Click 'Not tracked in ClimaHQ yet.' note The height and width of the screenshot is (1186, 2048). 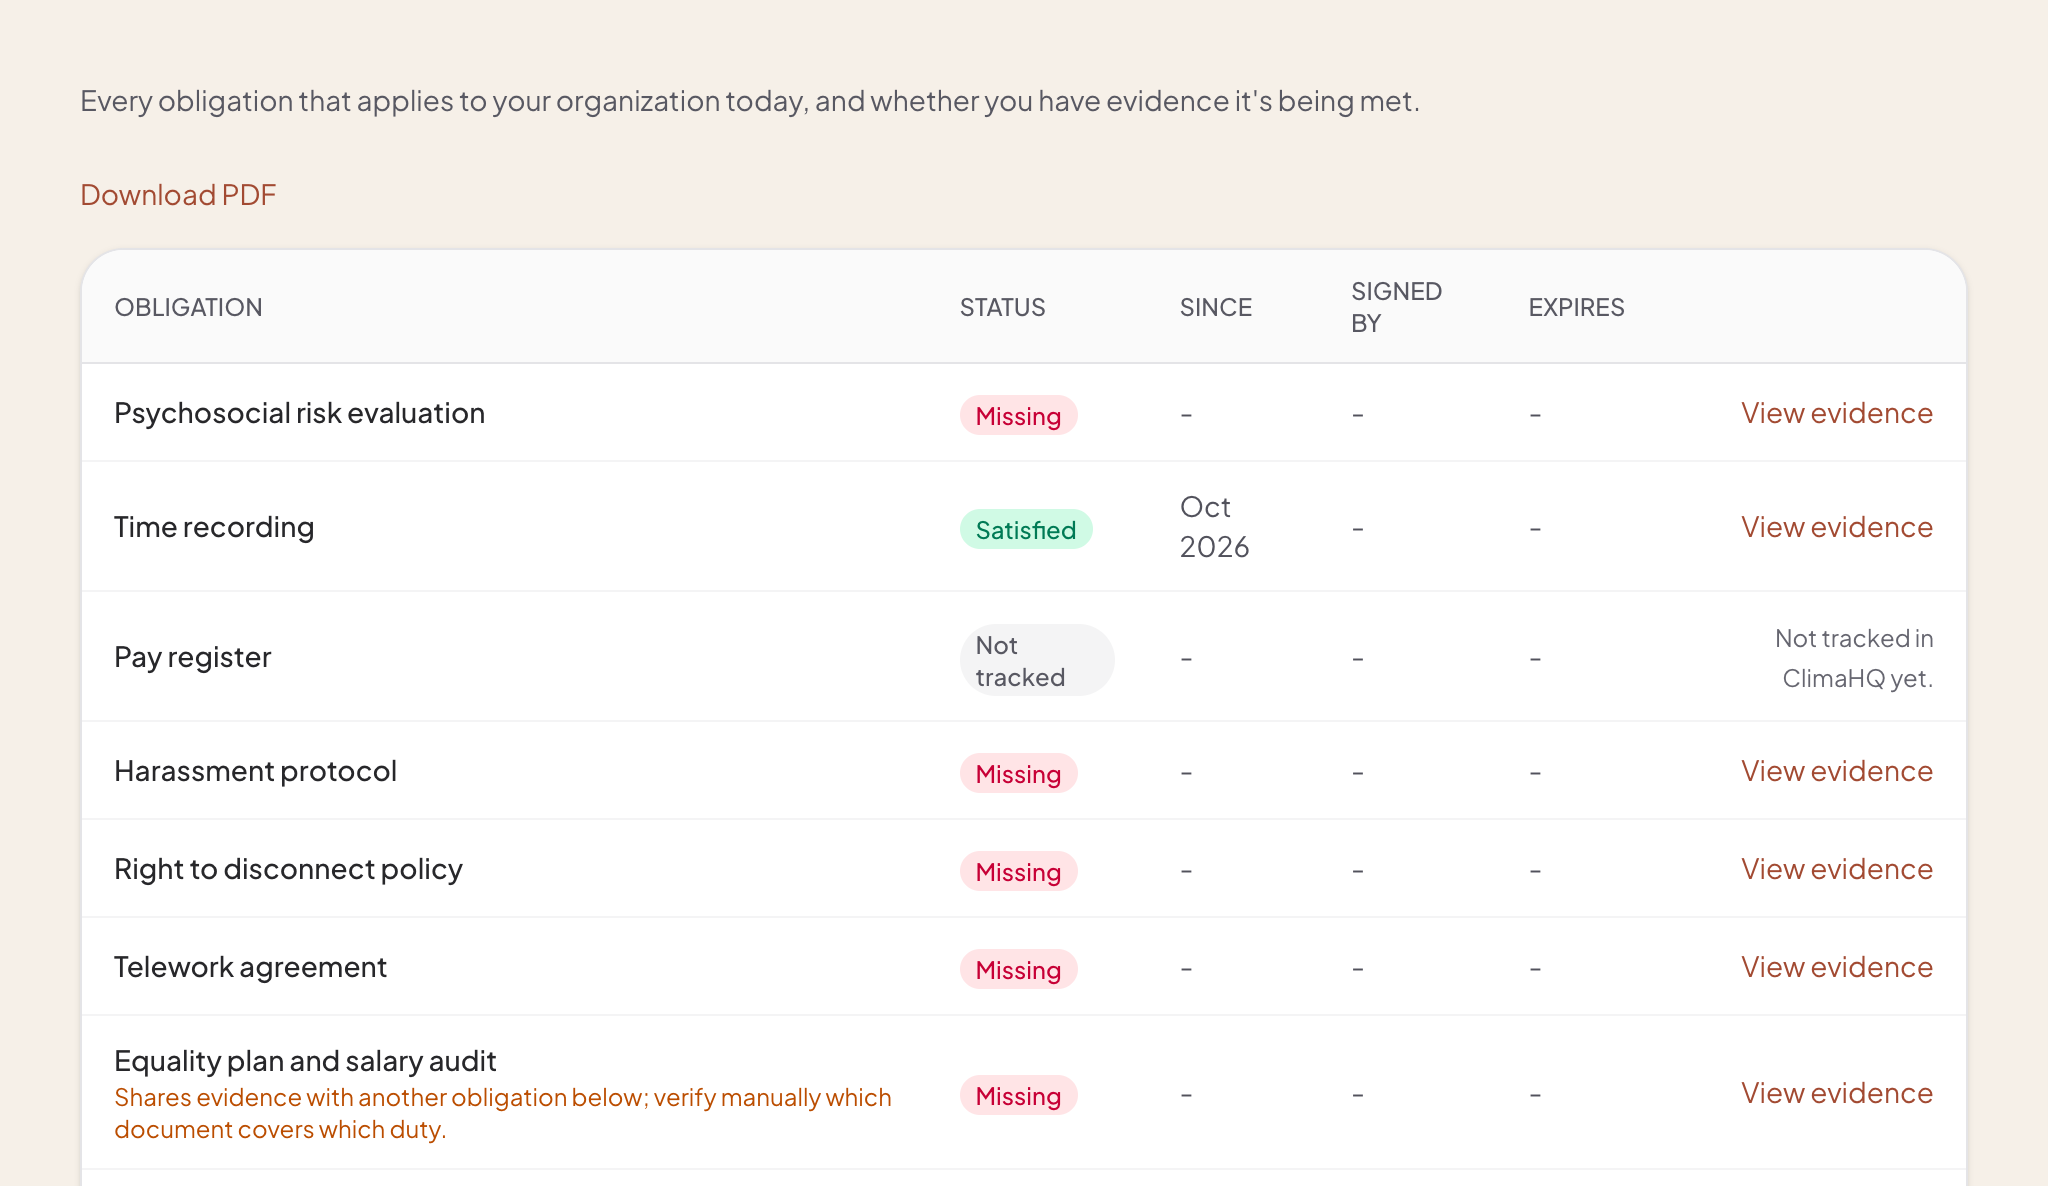click(1854, 658)
